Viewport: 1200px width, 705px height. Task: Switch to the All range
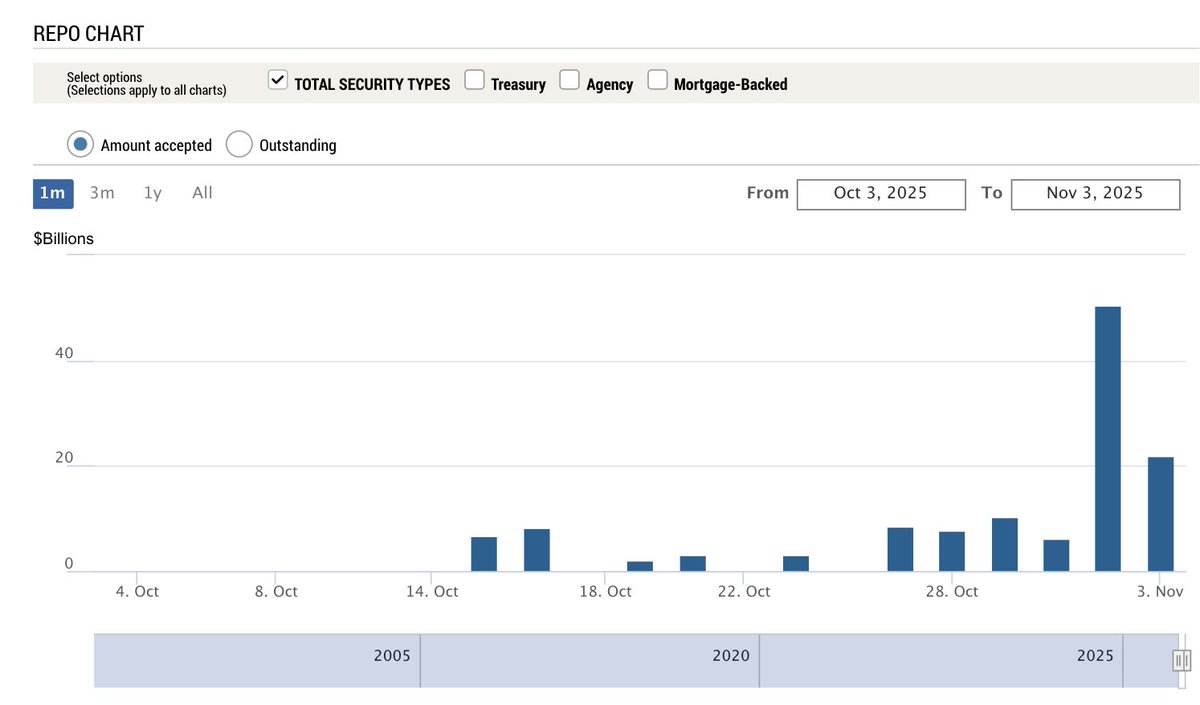pyautogui.click(x=202, y=193)
